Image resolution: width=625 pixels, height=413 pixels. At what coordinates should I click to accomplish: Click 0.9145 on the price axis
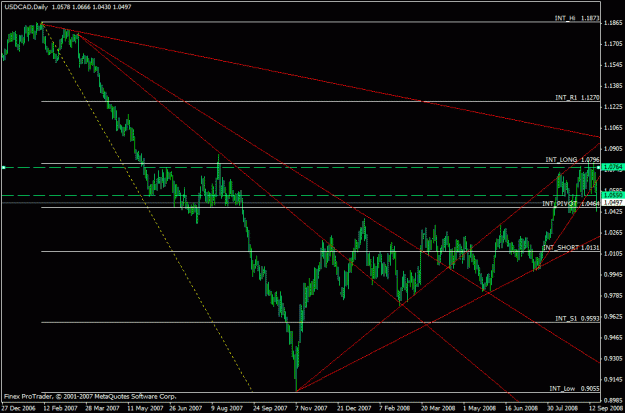pyautogui.click(x=613, y=380)
